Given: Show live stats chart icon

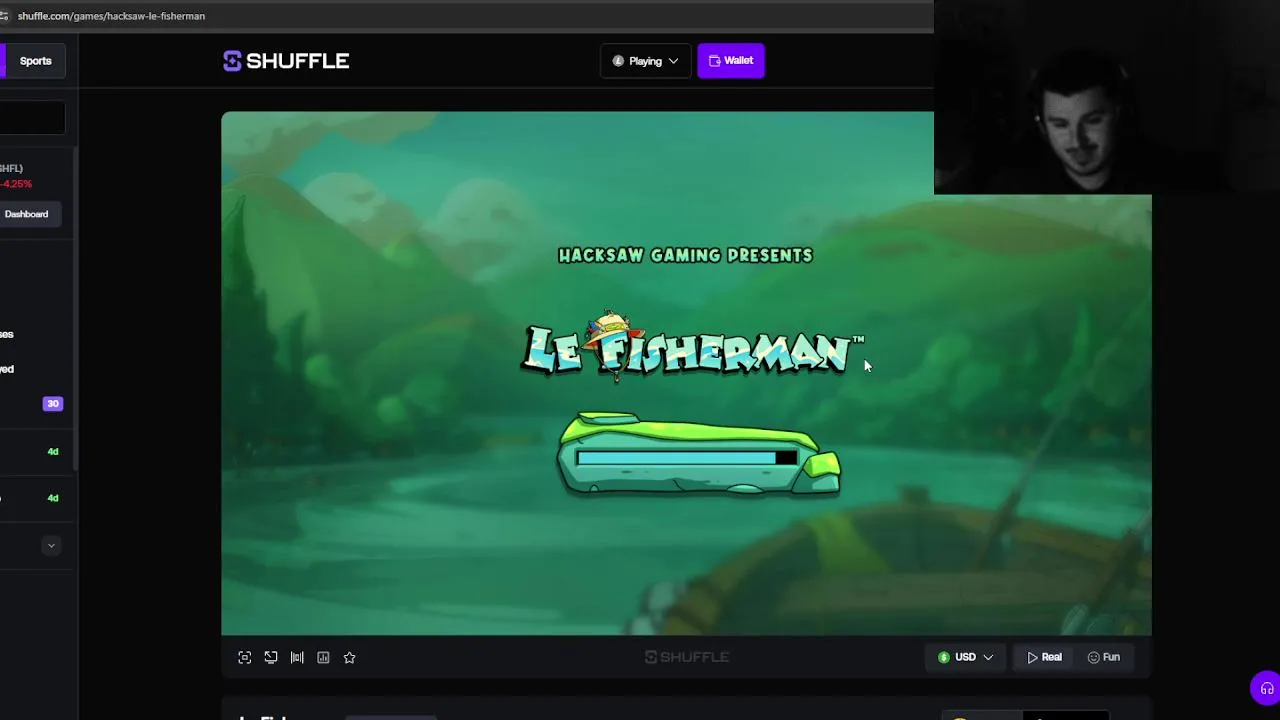Looking at the screenshot, I should pyautogui.click(x=323, y=657).
